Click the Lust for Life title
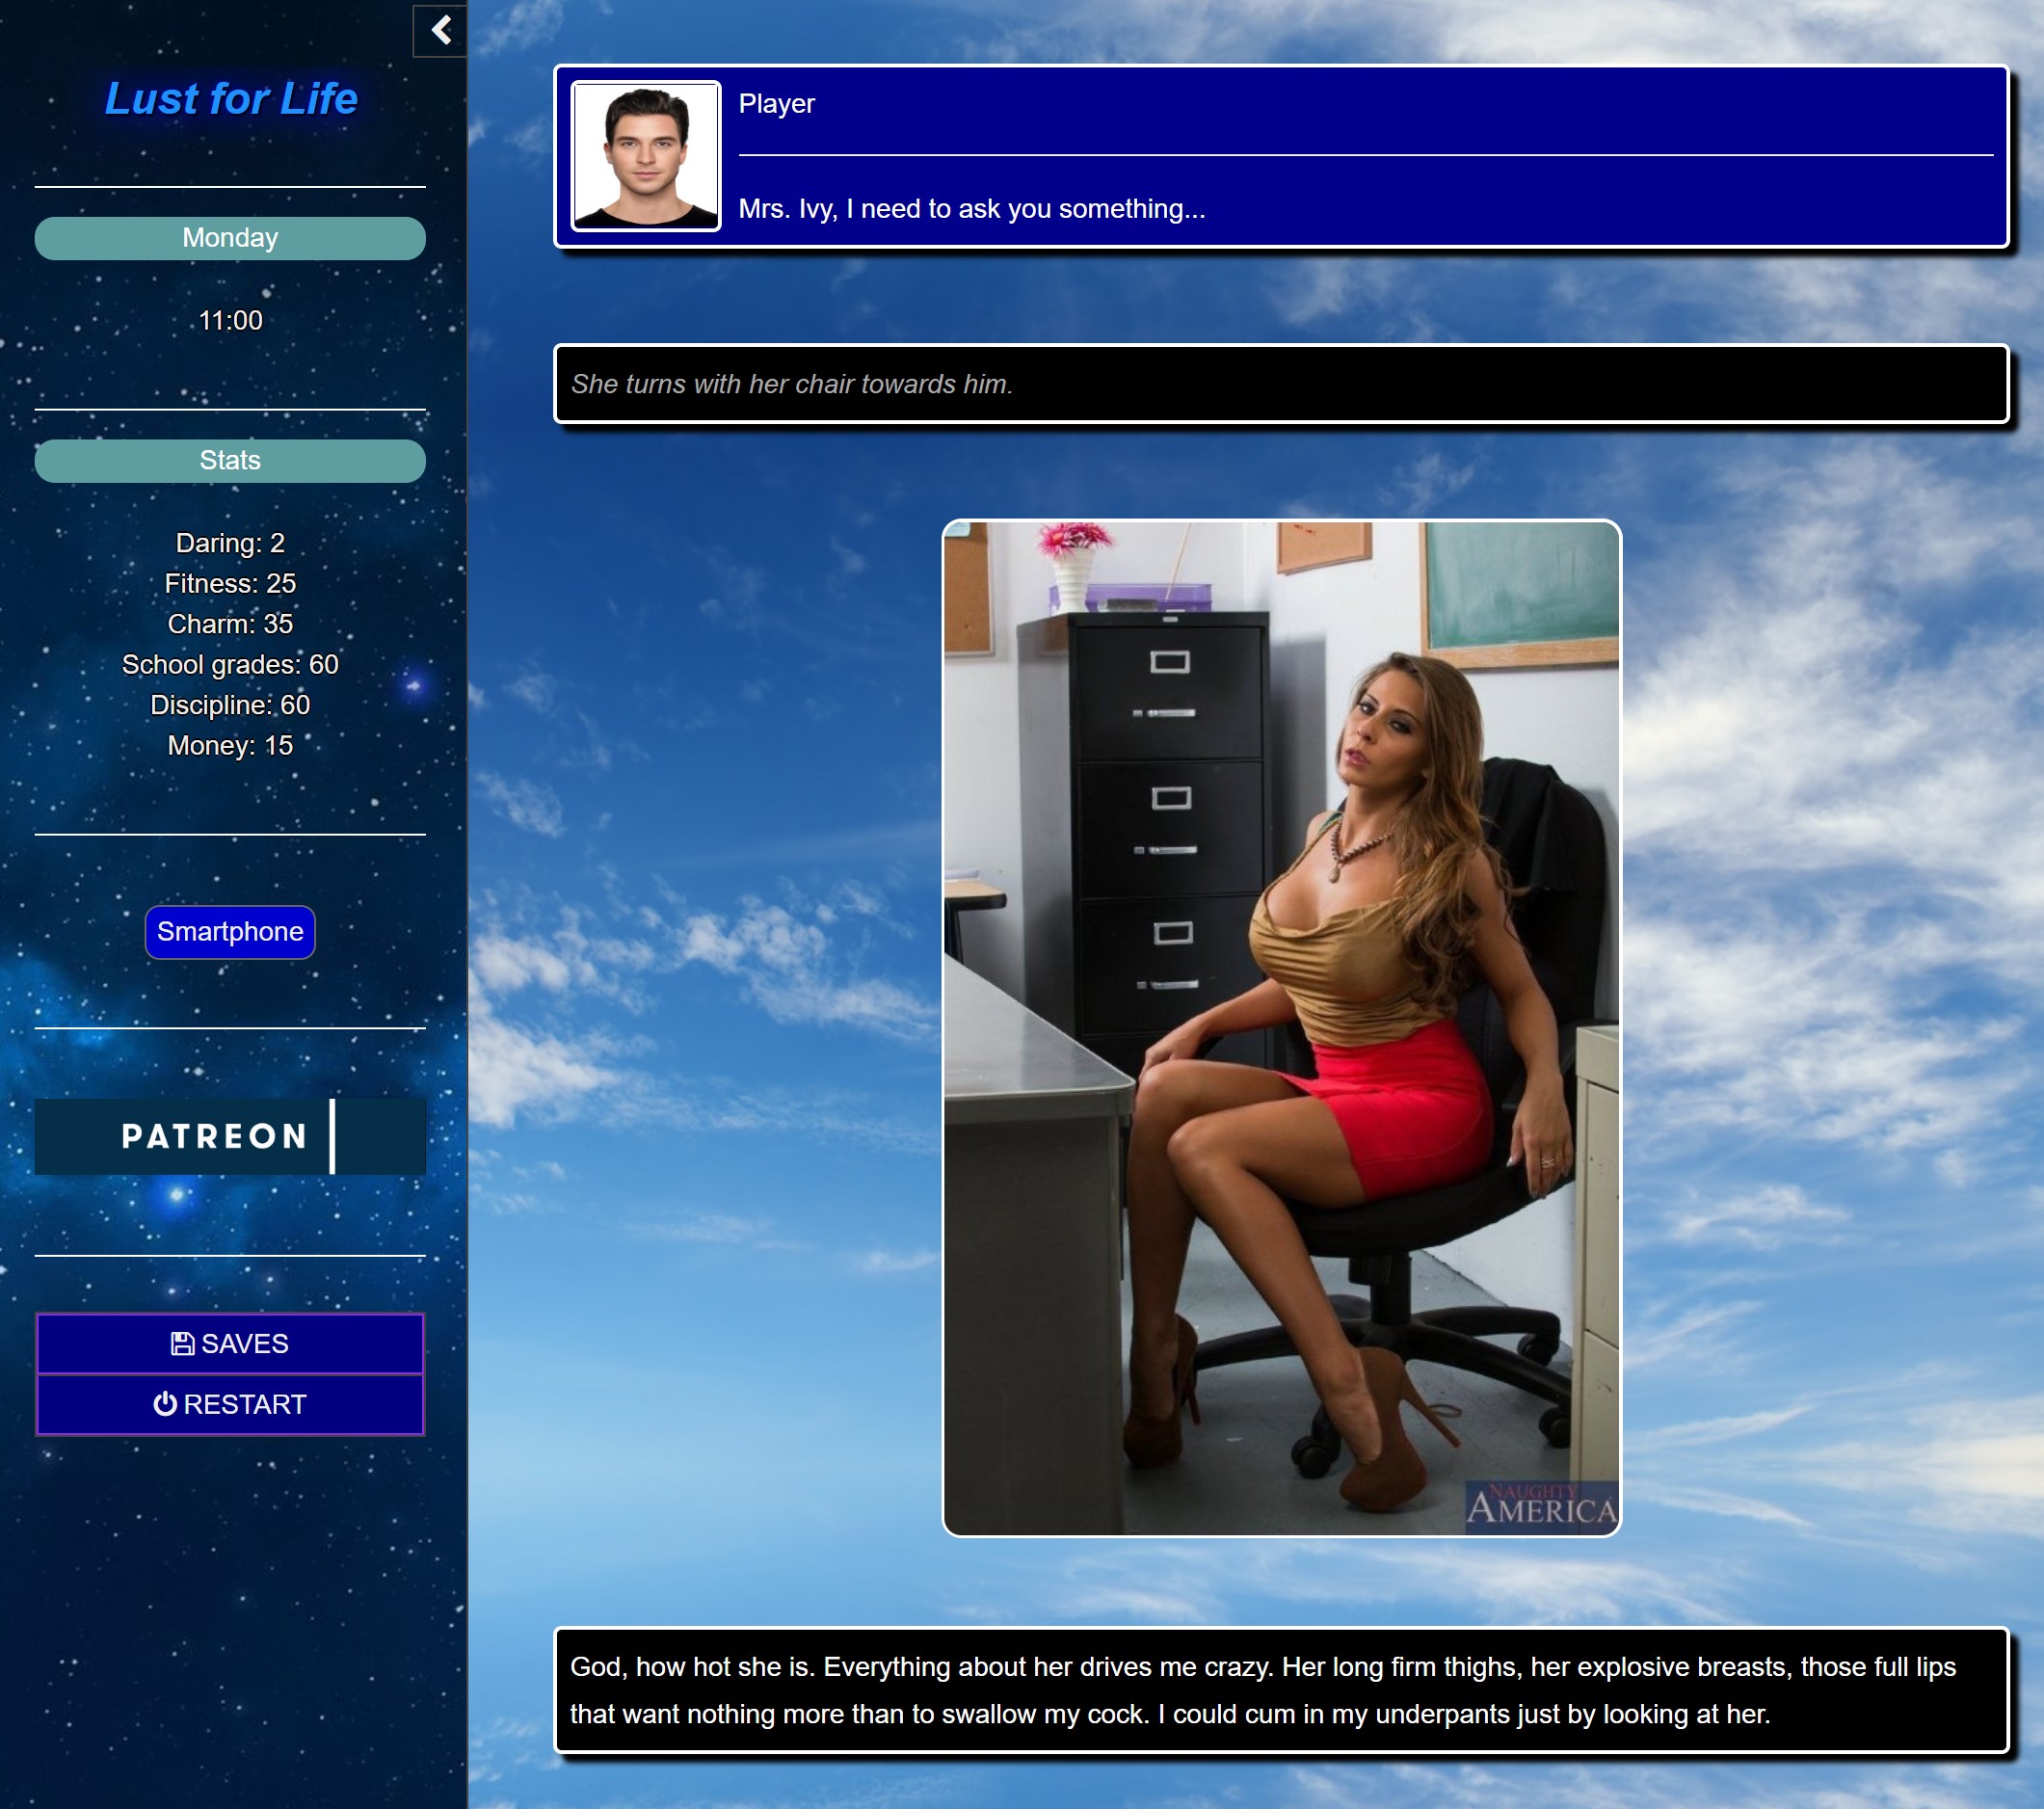The width and height of the screenshot is (2044, 1809). 231,99
